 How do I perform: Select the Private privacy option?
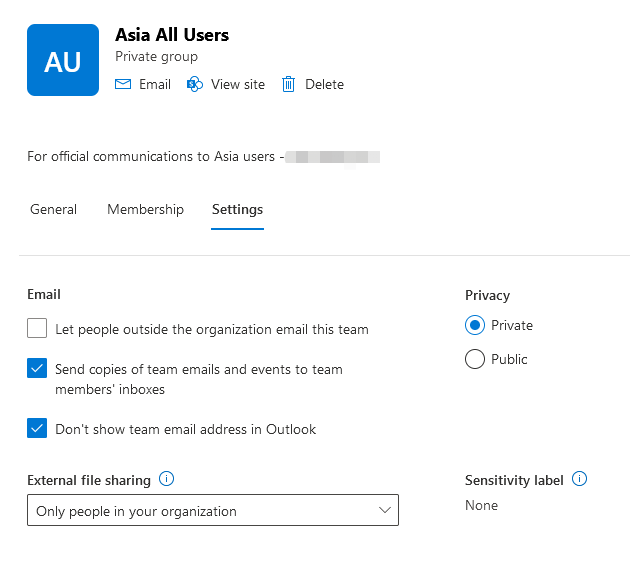pyautogui.click(x=475, y=326)
